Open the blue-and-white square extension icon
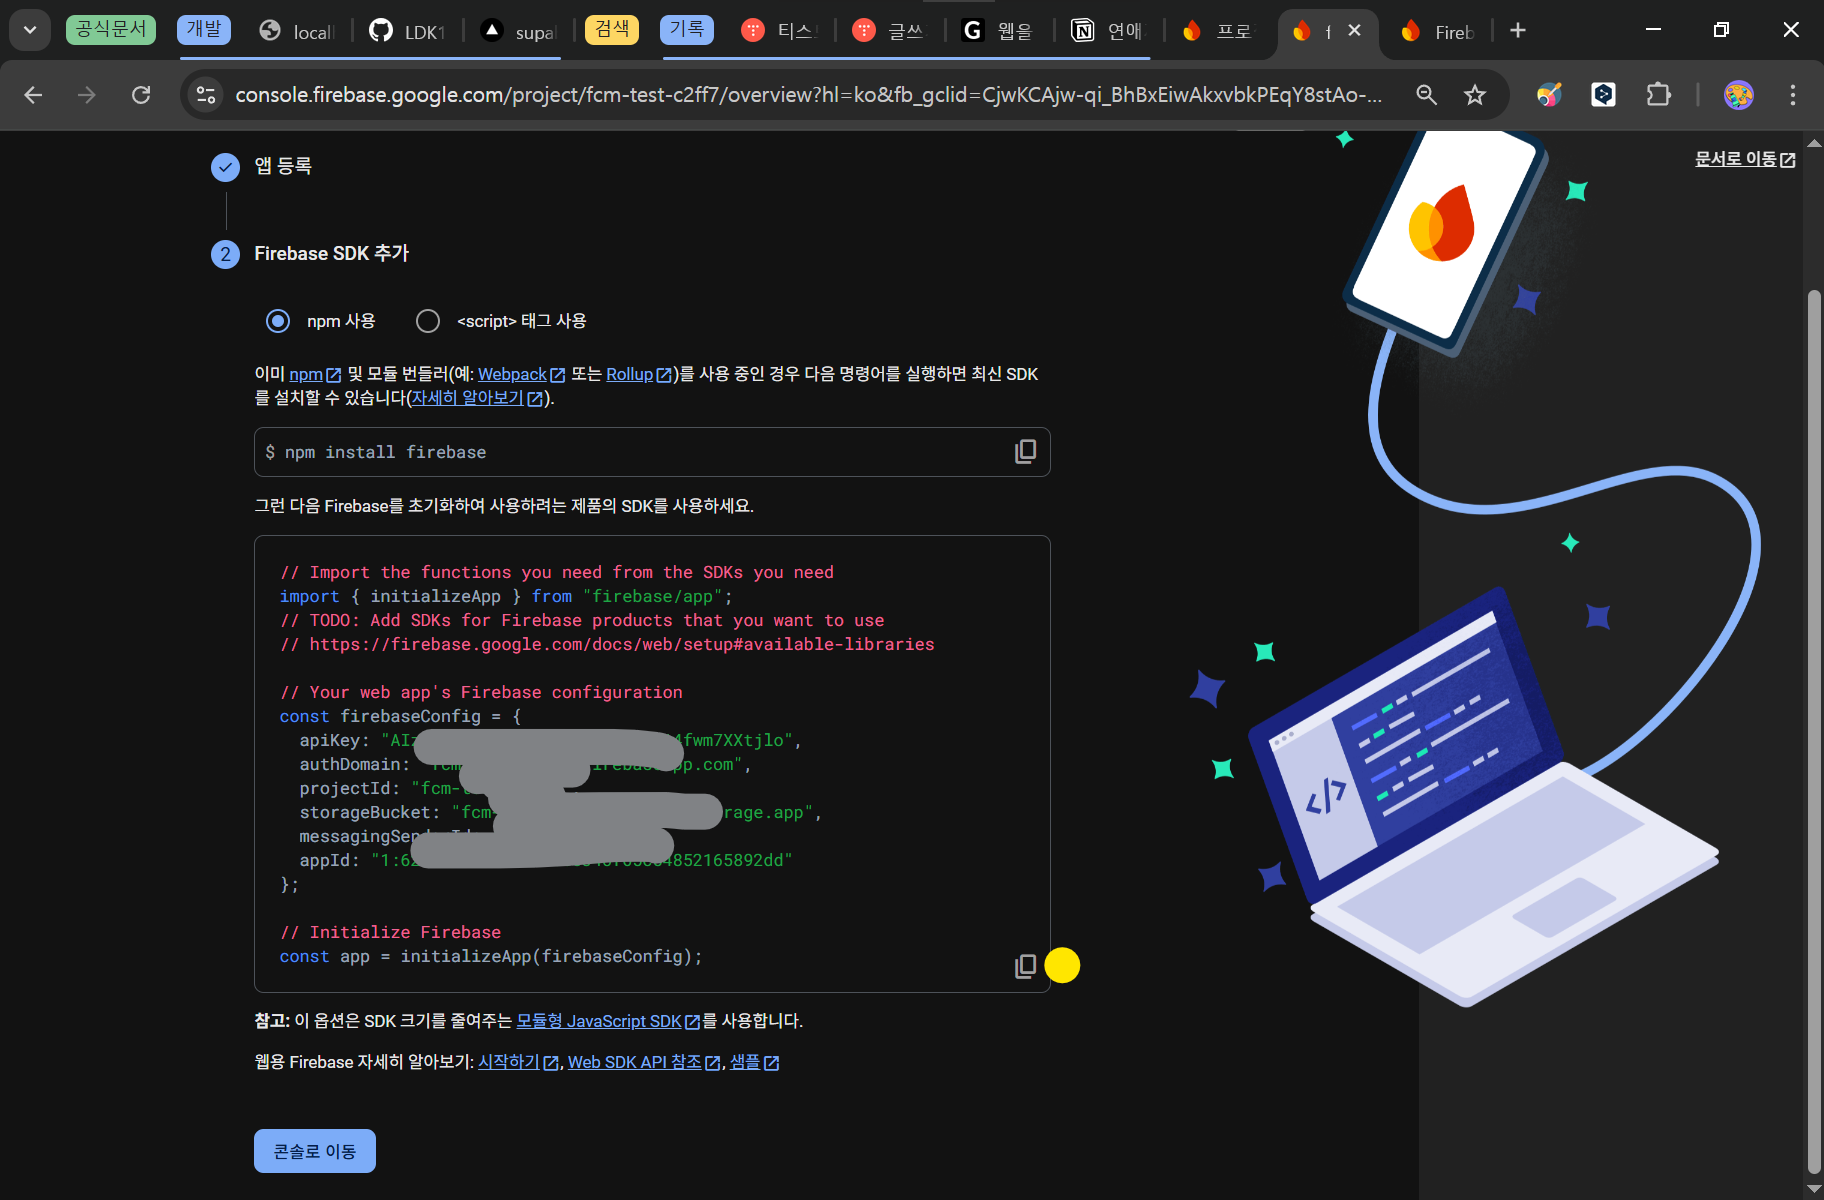This screenshot has width=1824, height=1200. pos(1604,95)
